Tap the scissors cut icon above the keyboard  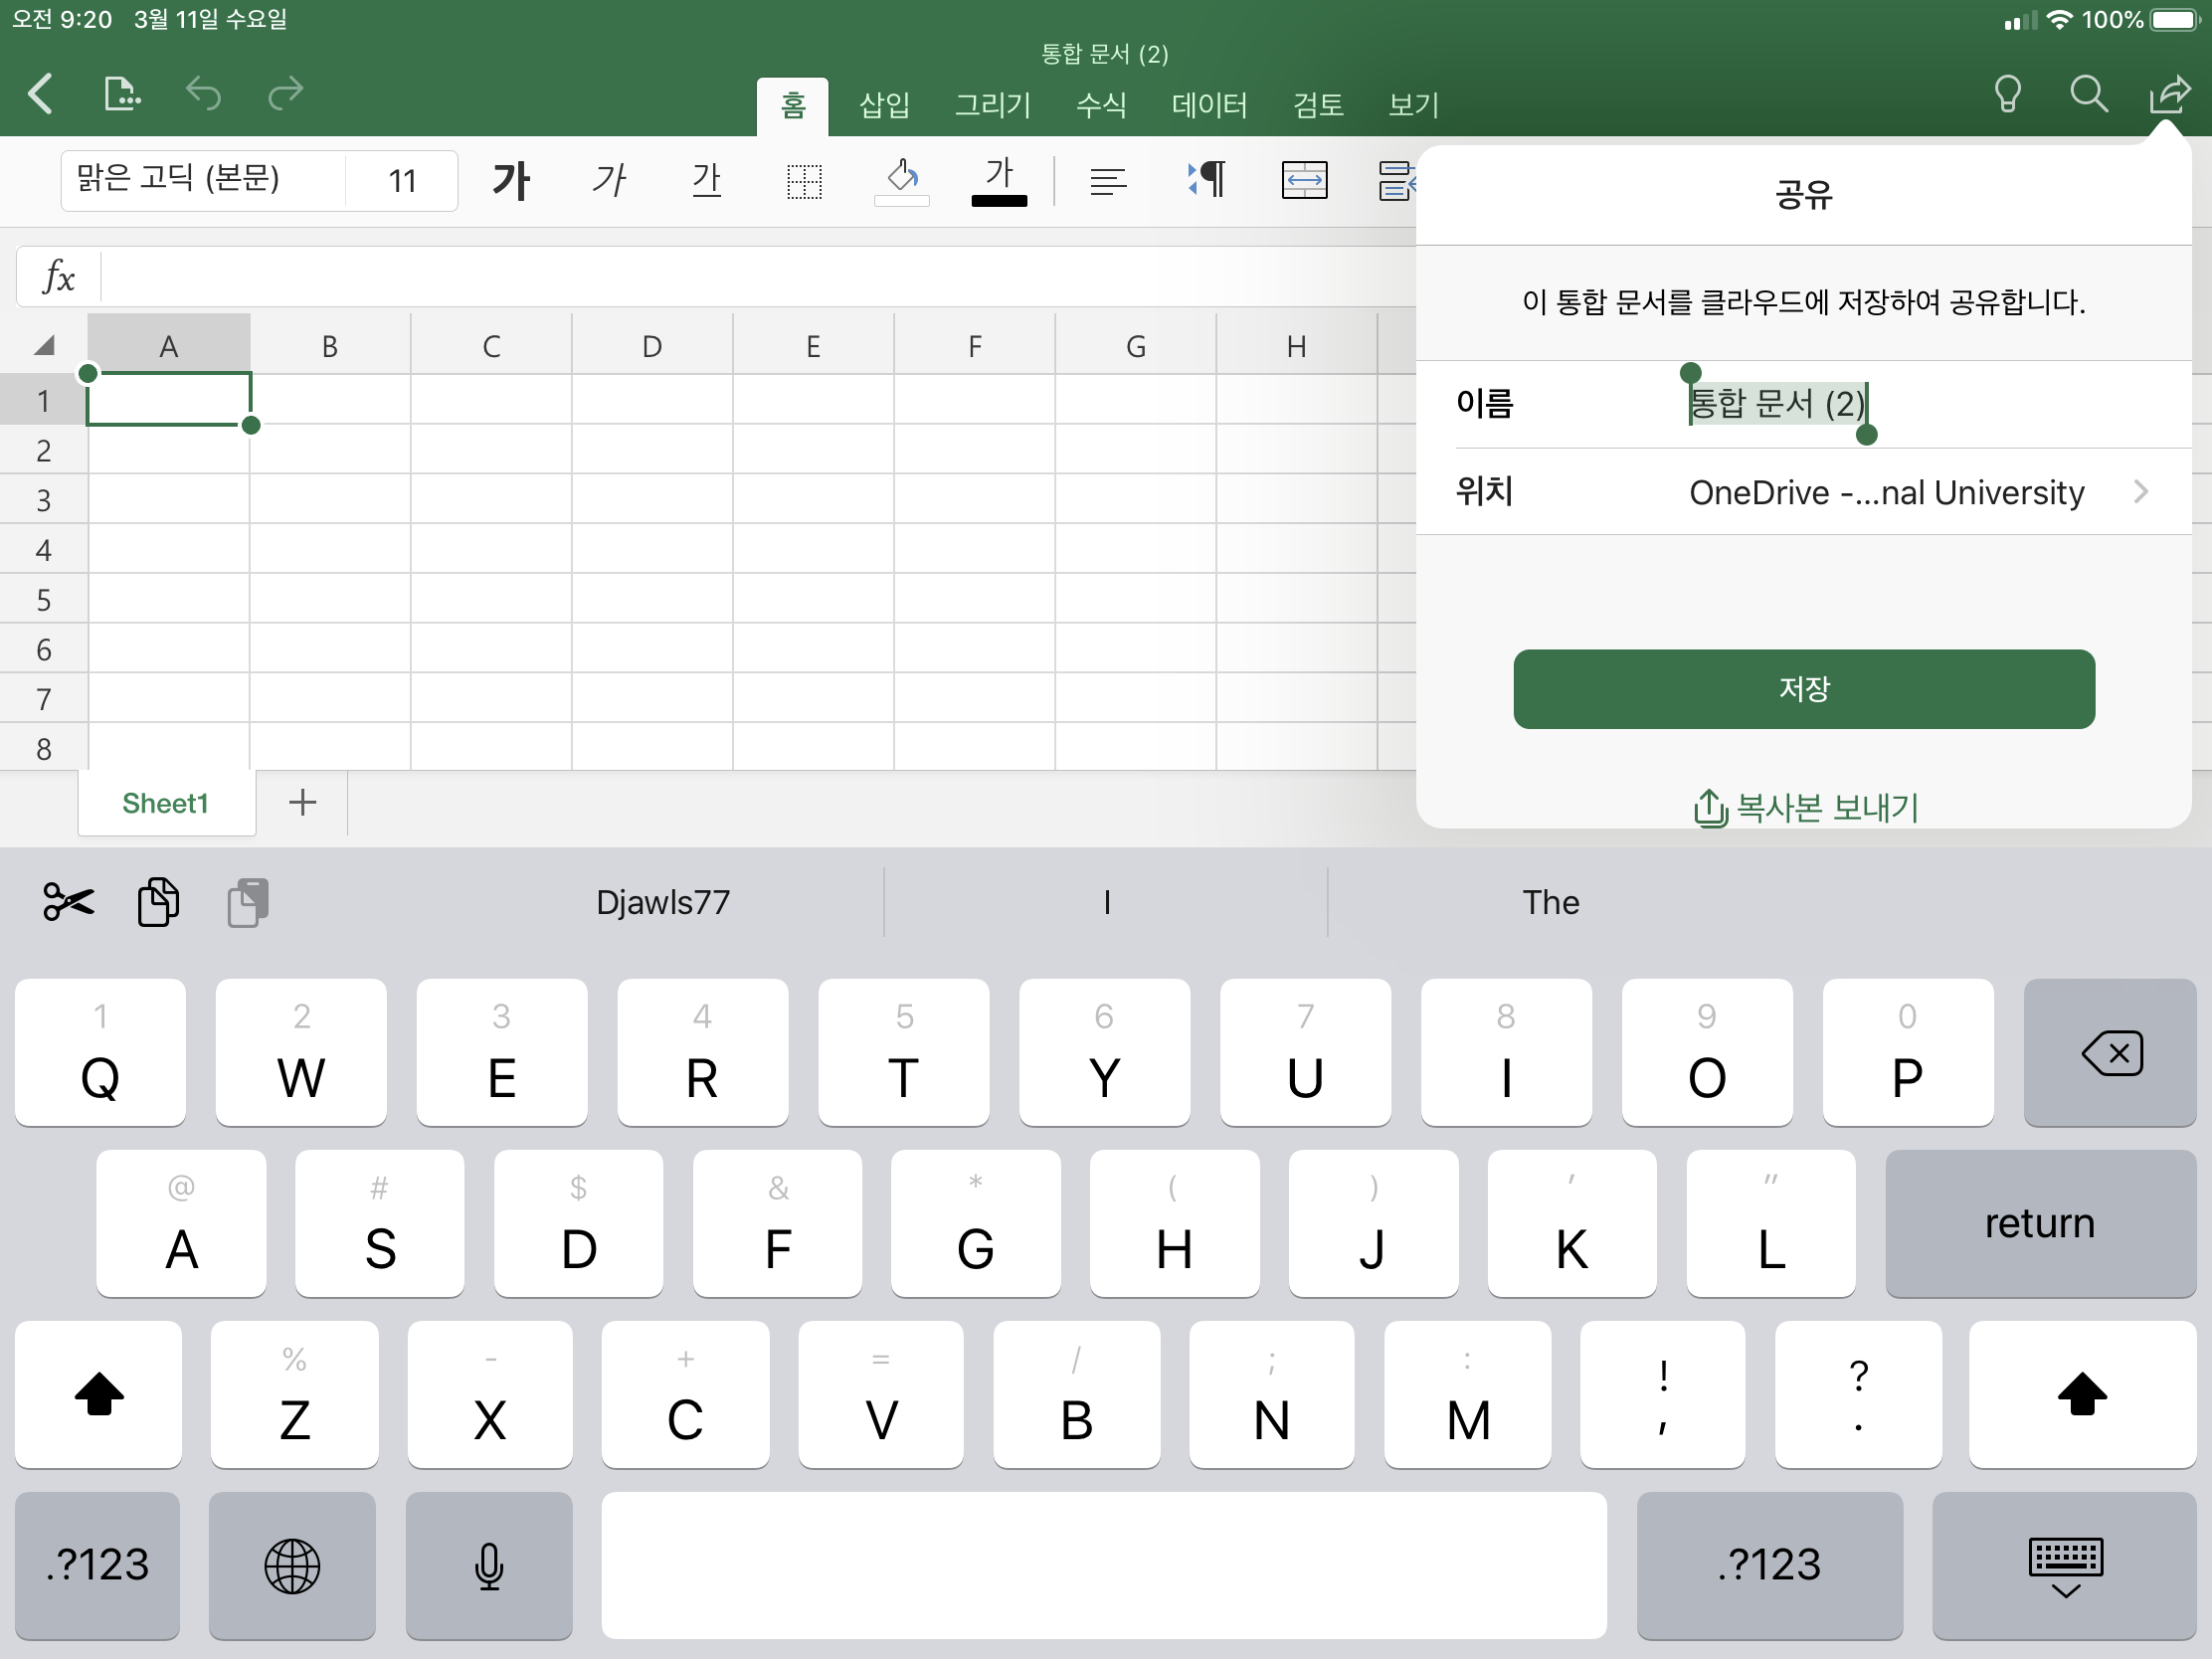click(68, 902)
